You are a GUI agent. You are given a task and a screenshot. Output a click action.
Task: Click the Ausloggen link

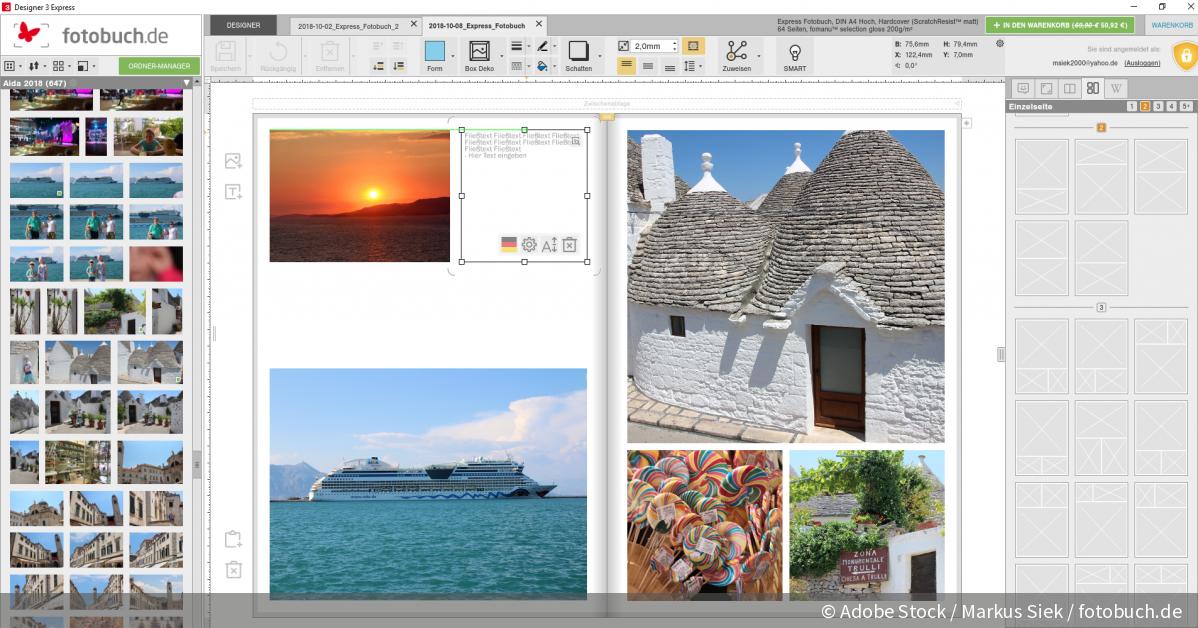click(1142, 63)
